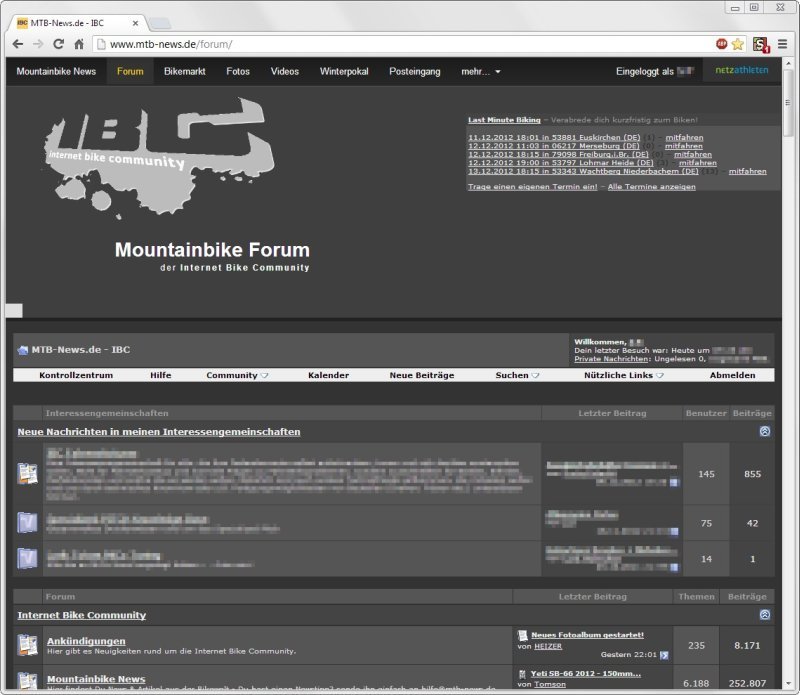Viewport: 800px width, 695px height.
Task: Click the S extension icon with red badge
Action: point(761,44)
